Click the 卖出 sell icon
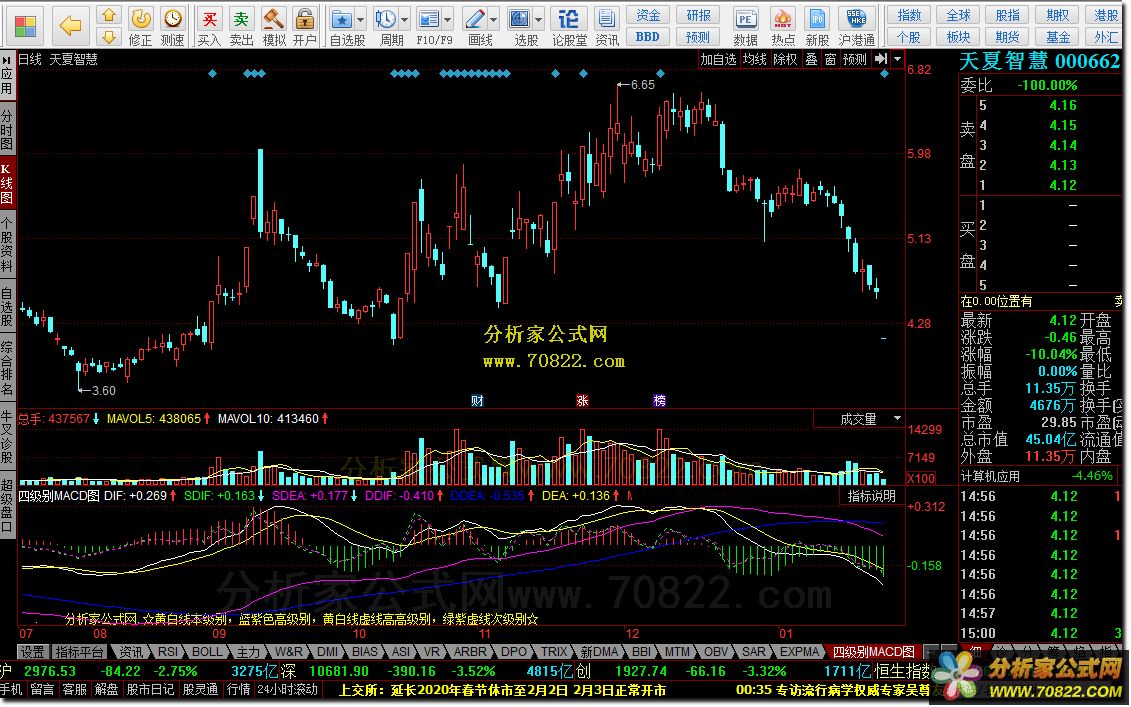Viewport: 1131px width, 707px height. pyautogui.click(x=241, y=20)
